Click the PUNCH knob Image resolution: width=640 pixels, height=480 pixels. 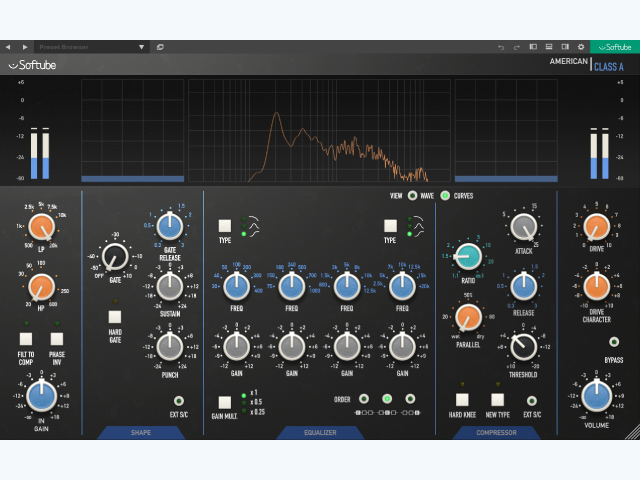tap(170, 347)
